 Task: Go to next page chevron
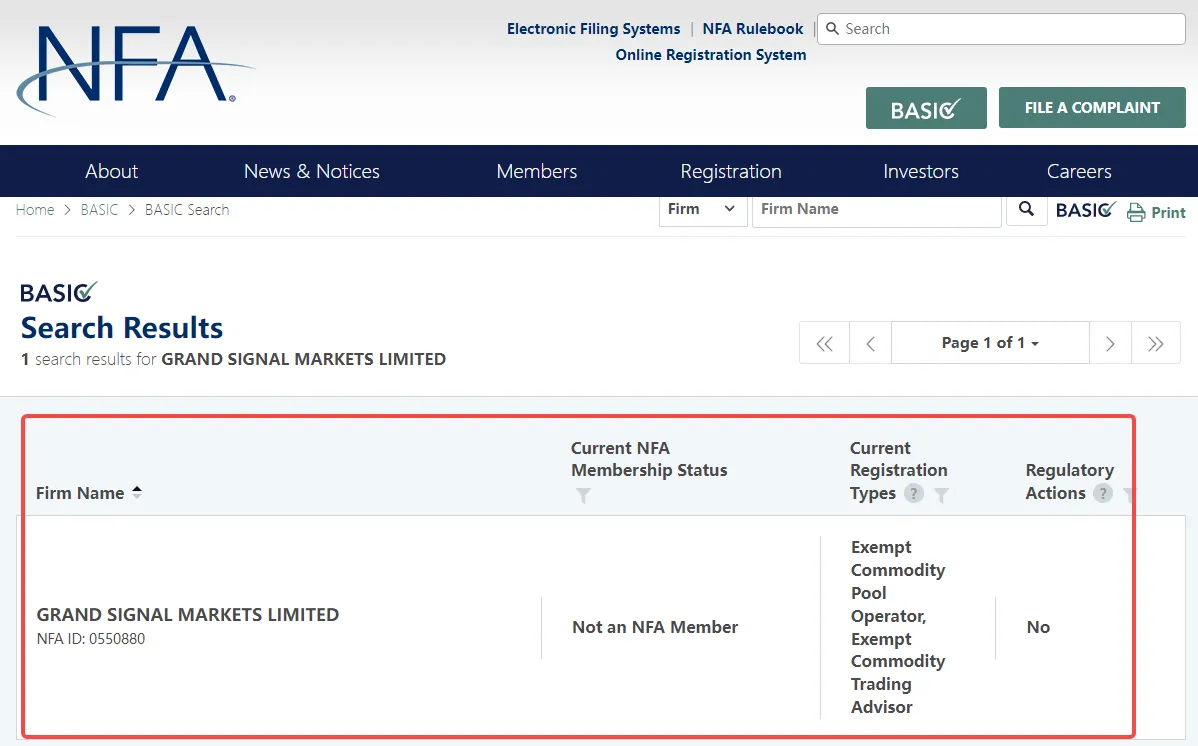[1110, 343]
